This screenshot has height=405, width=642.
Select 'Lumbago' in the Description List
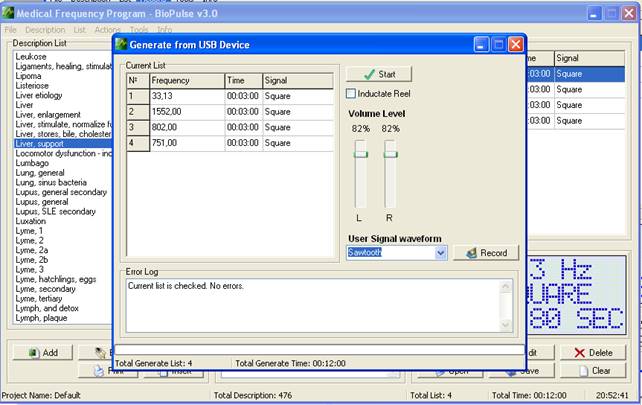click(33, 162)
